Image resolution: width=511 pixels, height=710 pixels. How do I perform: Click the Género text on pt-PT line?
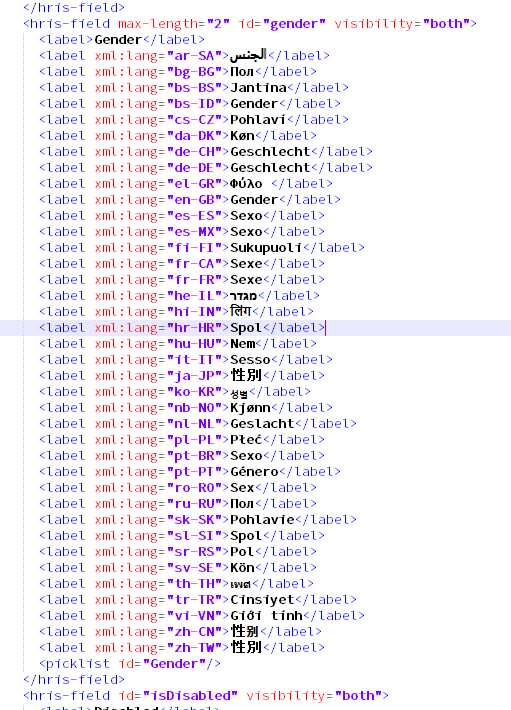click(254, 472)
